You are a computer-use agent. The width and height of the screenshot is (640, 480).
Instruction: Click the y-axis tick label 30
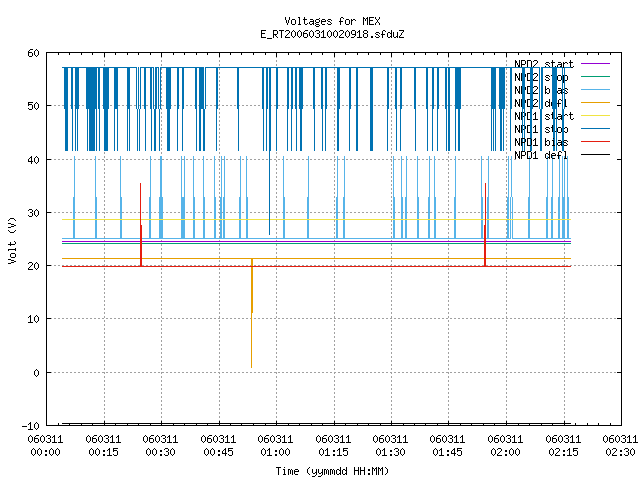(33, 213)
